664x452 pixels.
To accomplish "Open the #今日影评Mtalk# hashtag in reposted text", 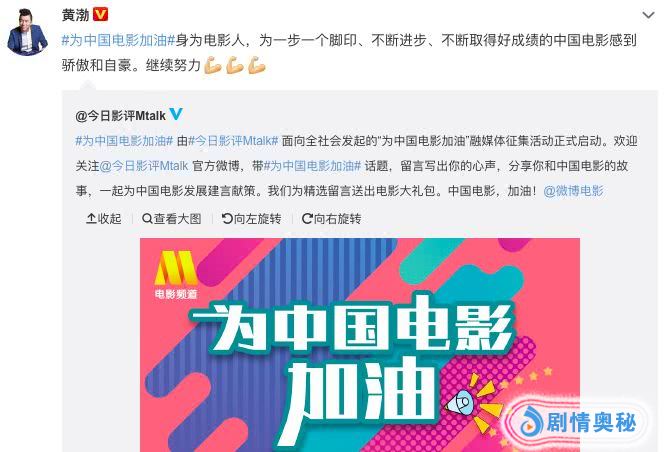I will (x=233, y=141).
